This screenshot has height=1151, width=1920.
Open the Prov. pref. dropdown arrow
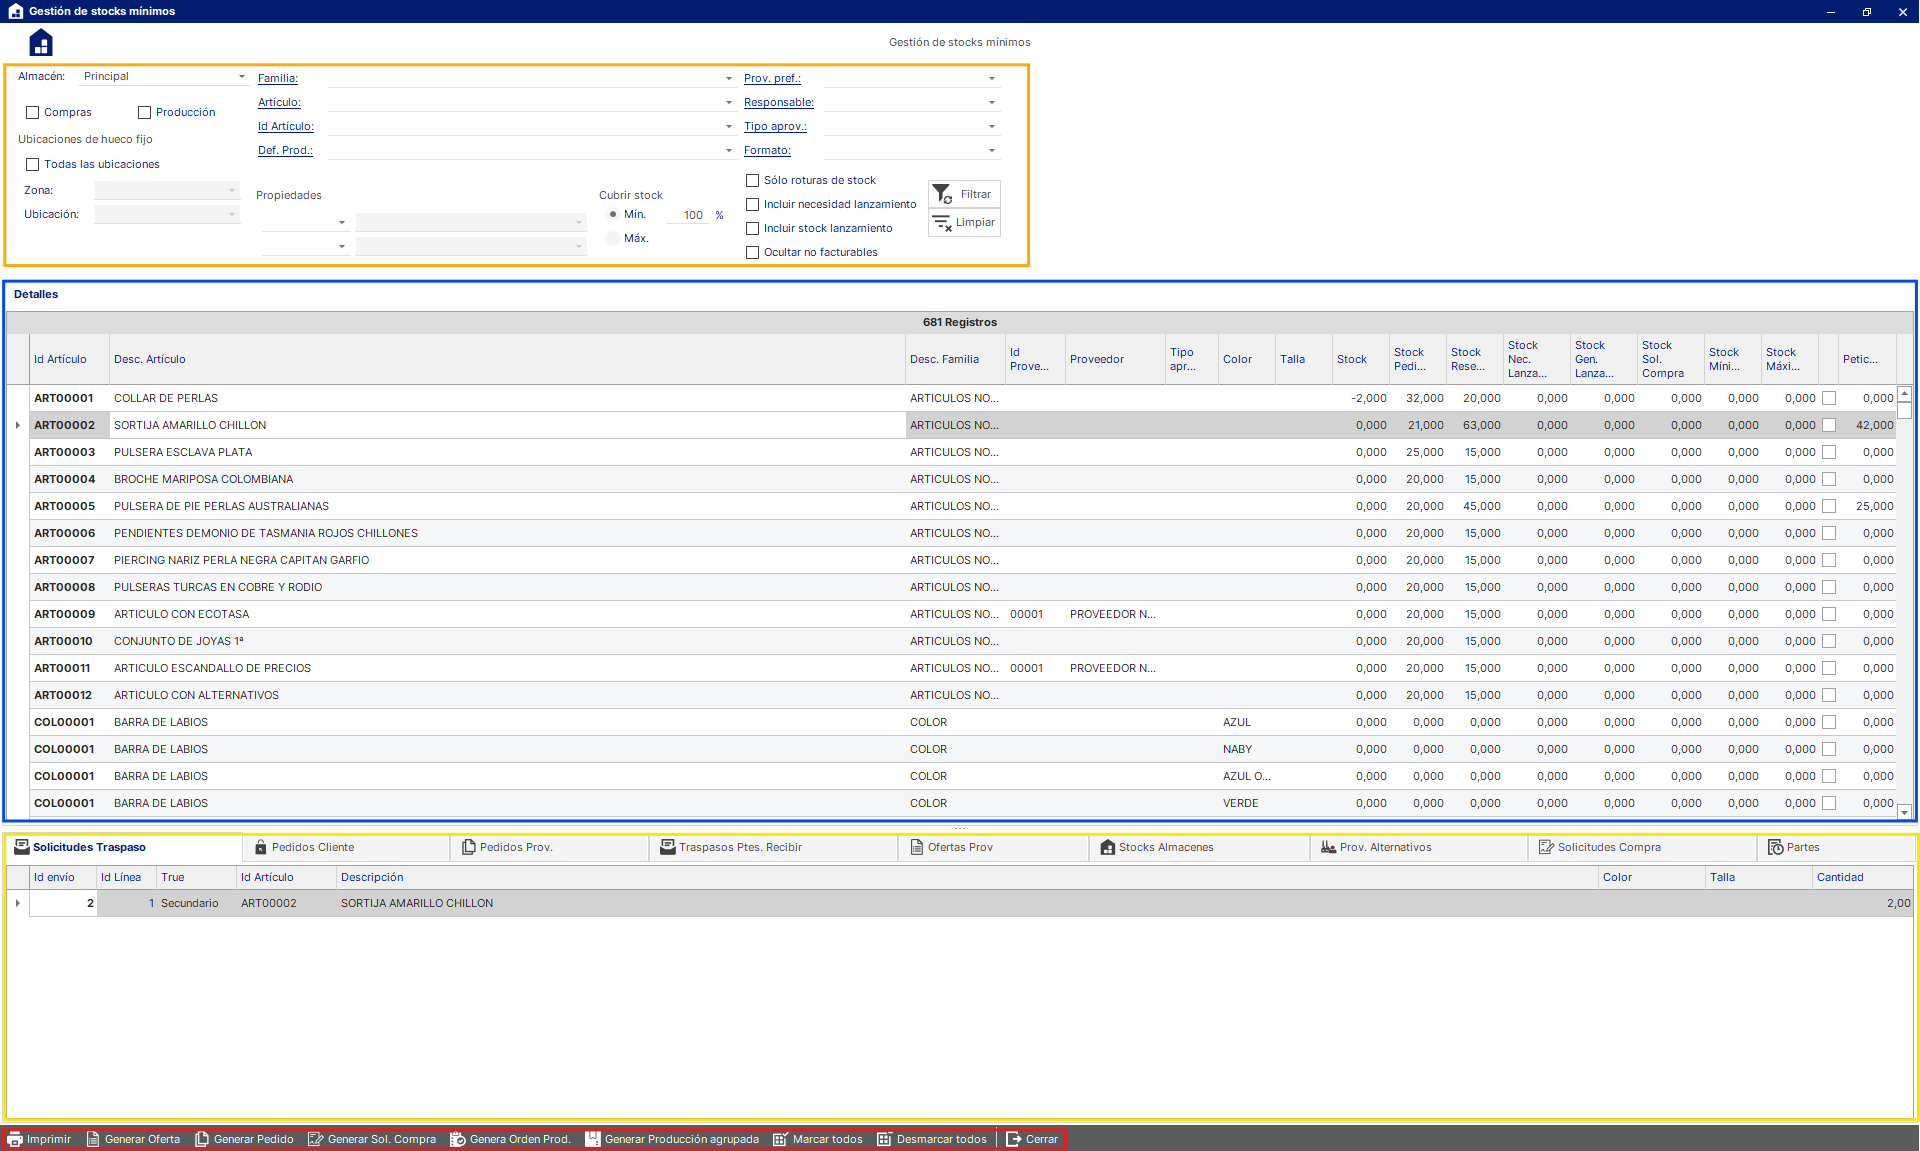pos(991,78)
